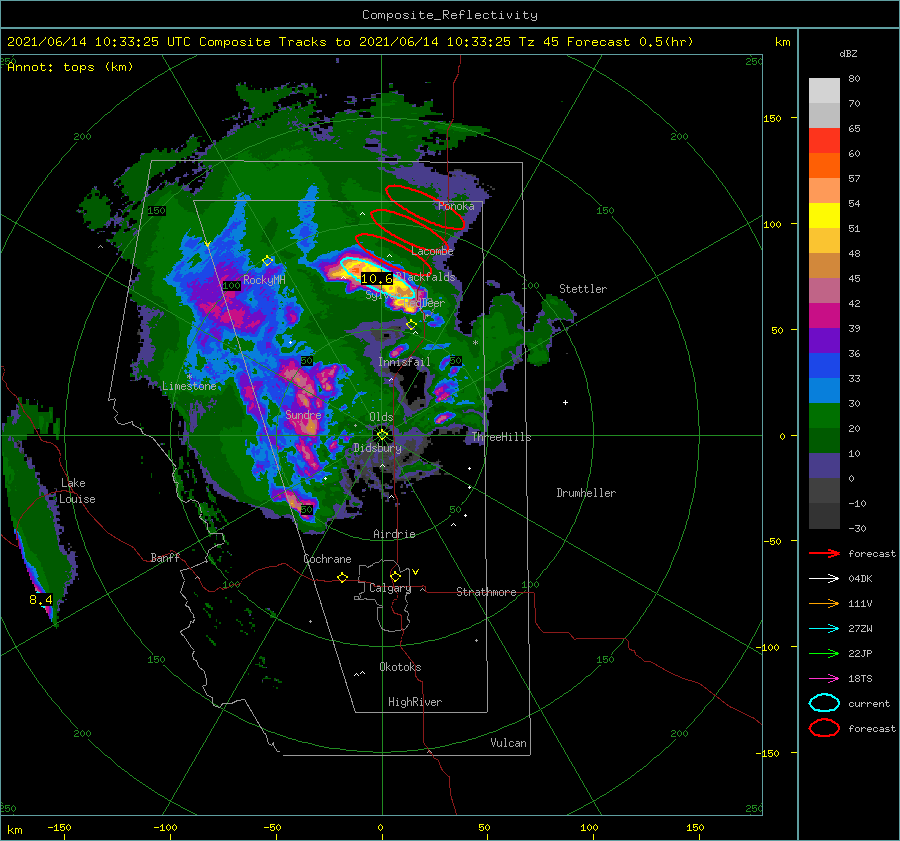
Task: Click the magenta swatch in dBZ scale
Action: (x=824, y=316)
